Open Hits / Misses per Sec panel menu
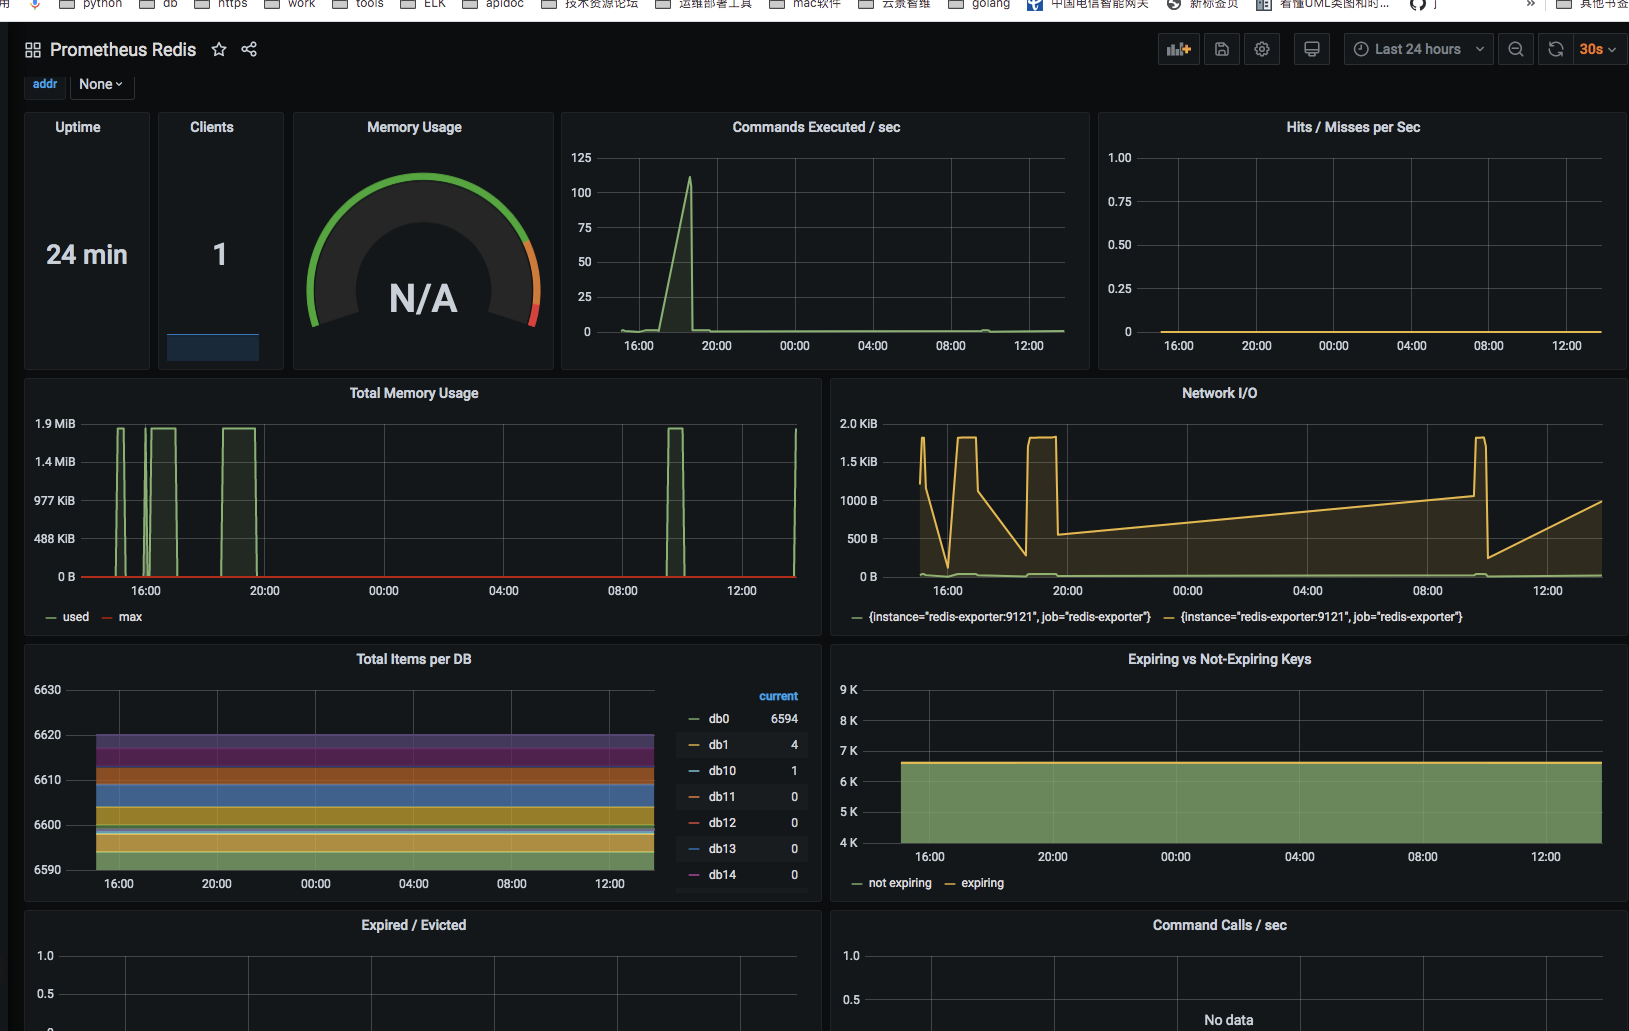This screenshot has height=1031, width=1629. pyautogui.click(x=1353, y=127)
